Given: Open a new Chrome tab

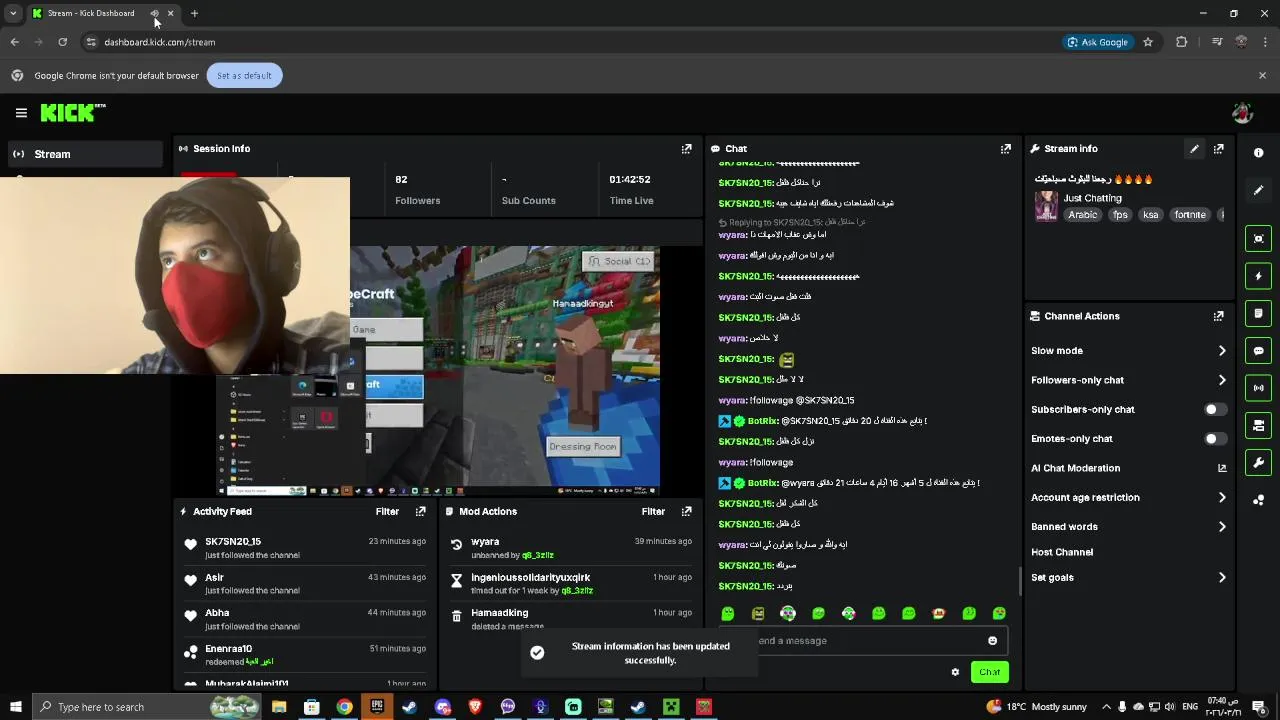Looking at the screenshot, I should (194, 13).
